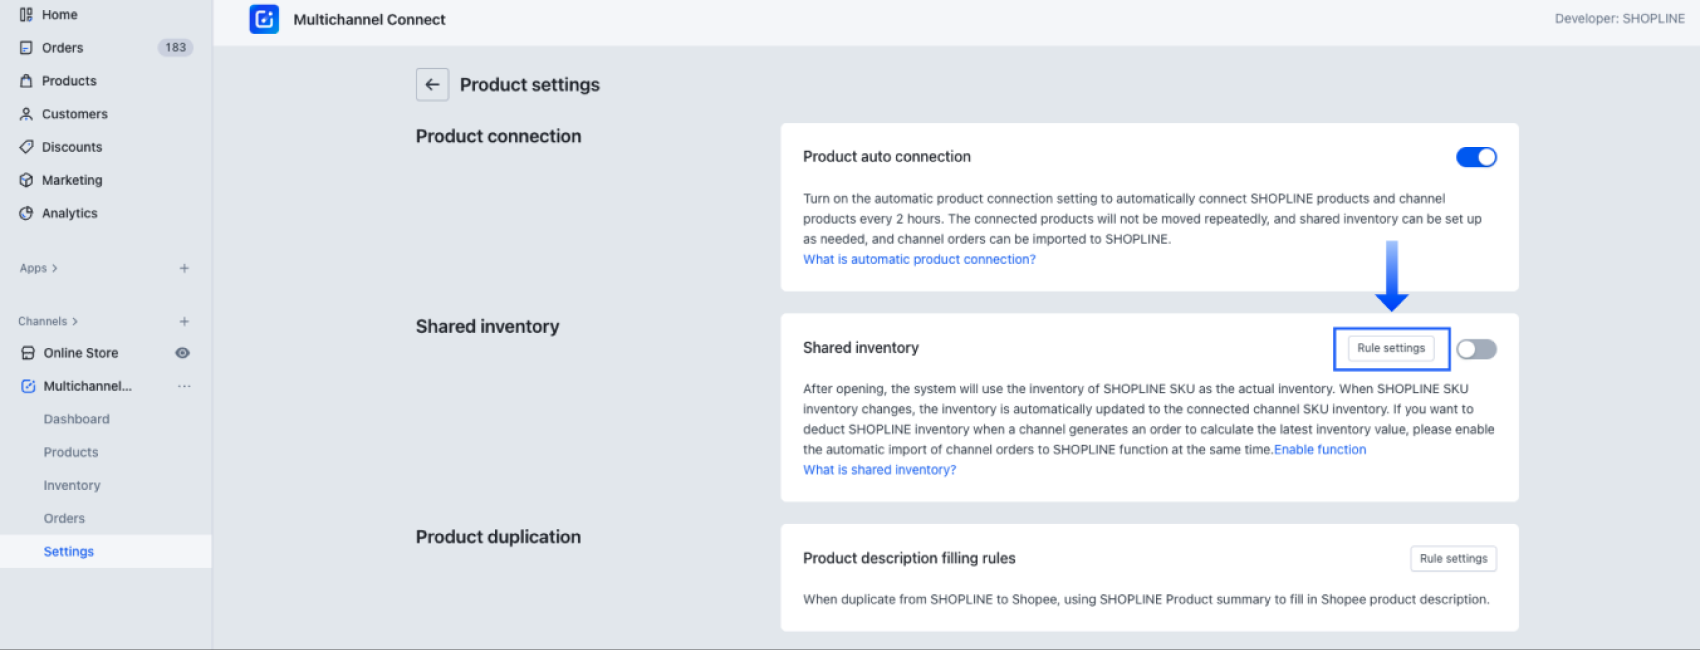
Task: Open 'What is automatic product connection?' link
Action: 919,259
